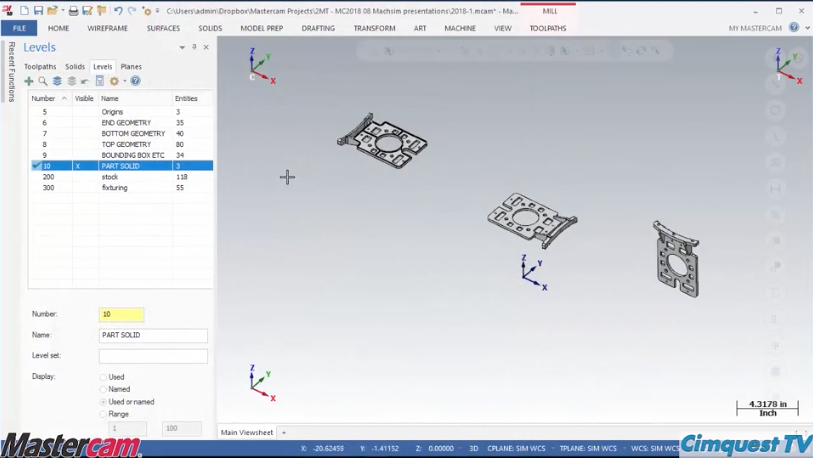Viewport: 813px width, 458px height.
Task: Open the Levels panel options dropdown arrow
Action: [x=182, y=47]
